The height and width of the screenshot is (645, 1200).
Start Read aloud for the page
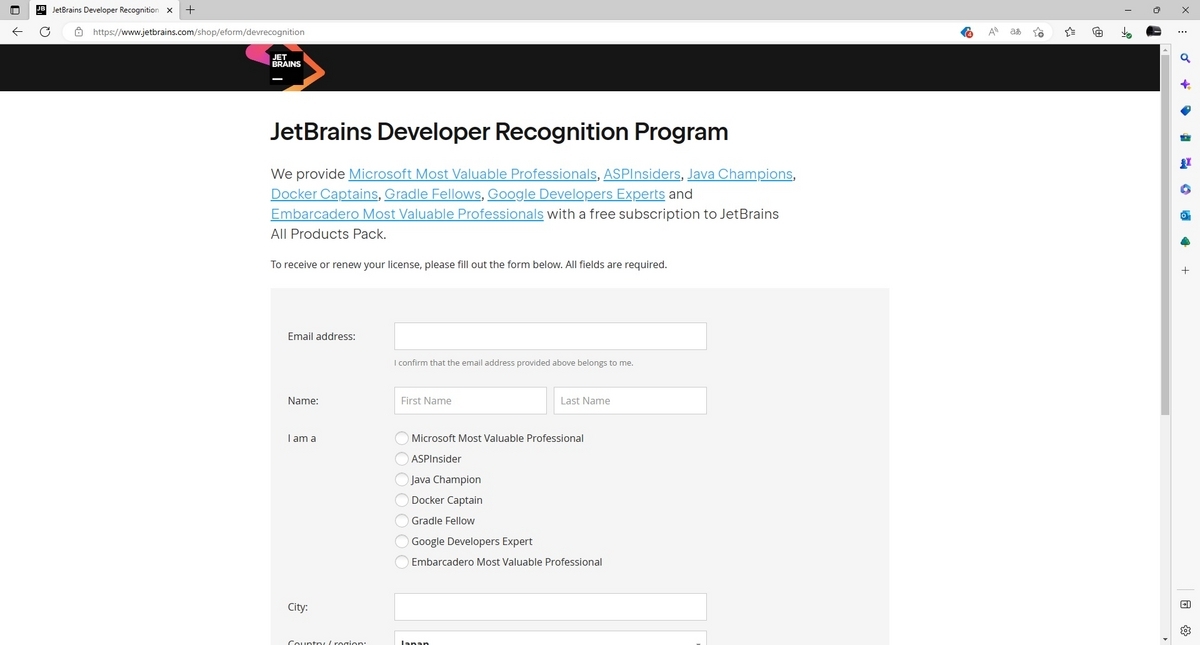pos(992,32)
